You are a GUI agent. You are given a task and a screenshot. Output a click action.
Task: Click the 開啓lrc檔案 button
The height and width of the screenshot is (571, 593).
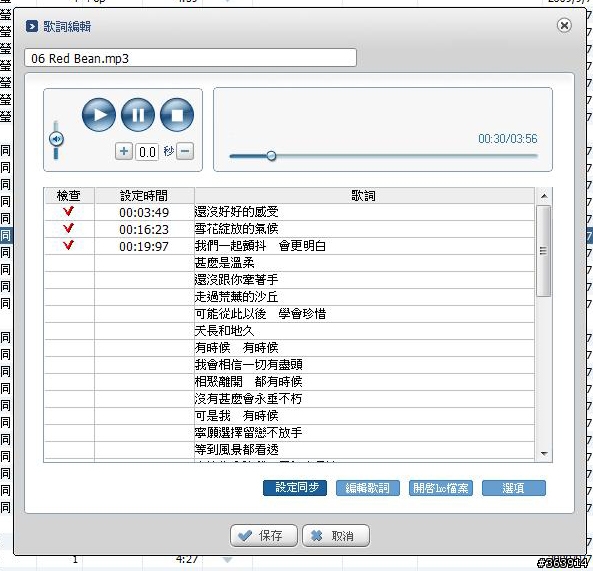pos(441,488)
